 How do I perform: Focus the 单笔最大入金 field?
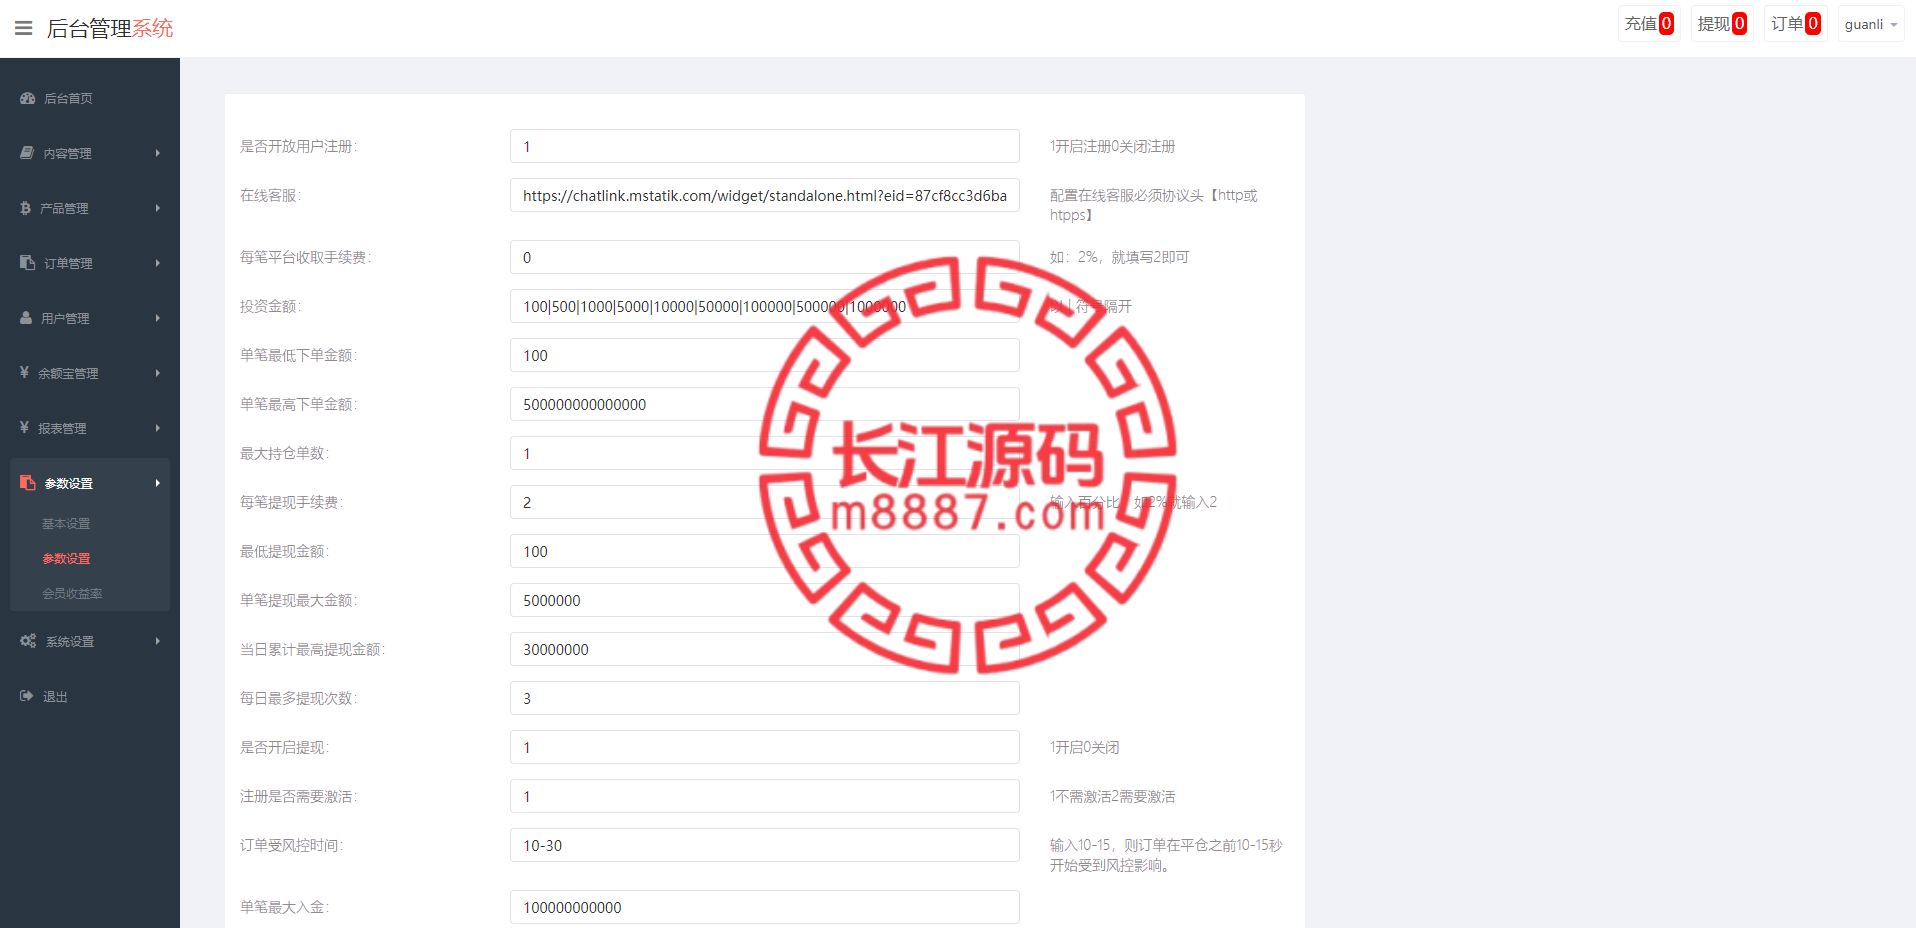(765, 907)
